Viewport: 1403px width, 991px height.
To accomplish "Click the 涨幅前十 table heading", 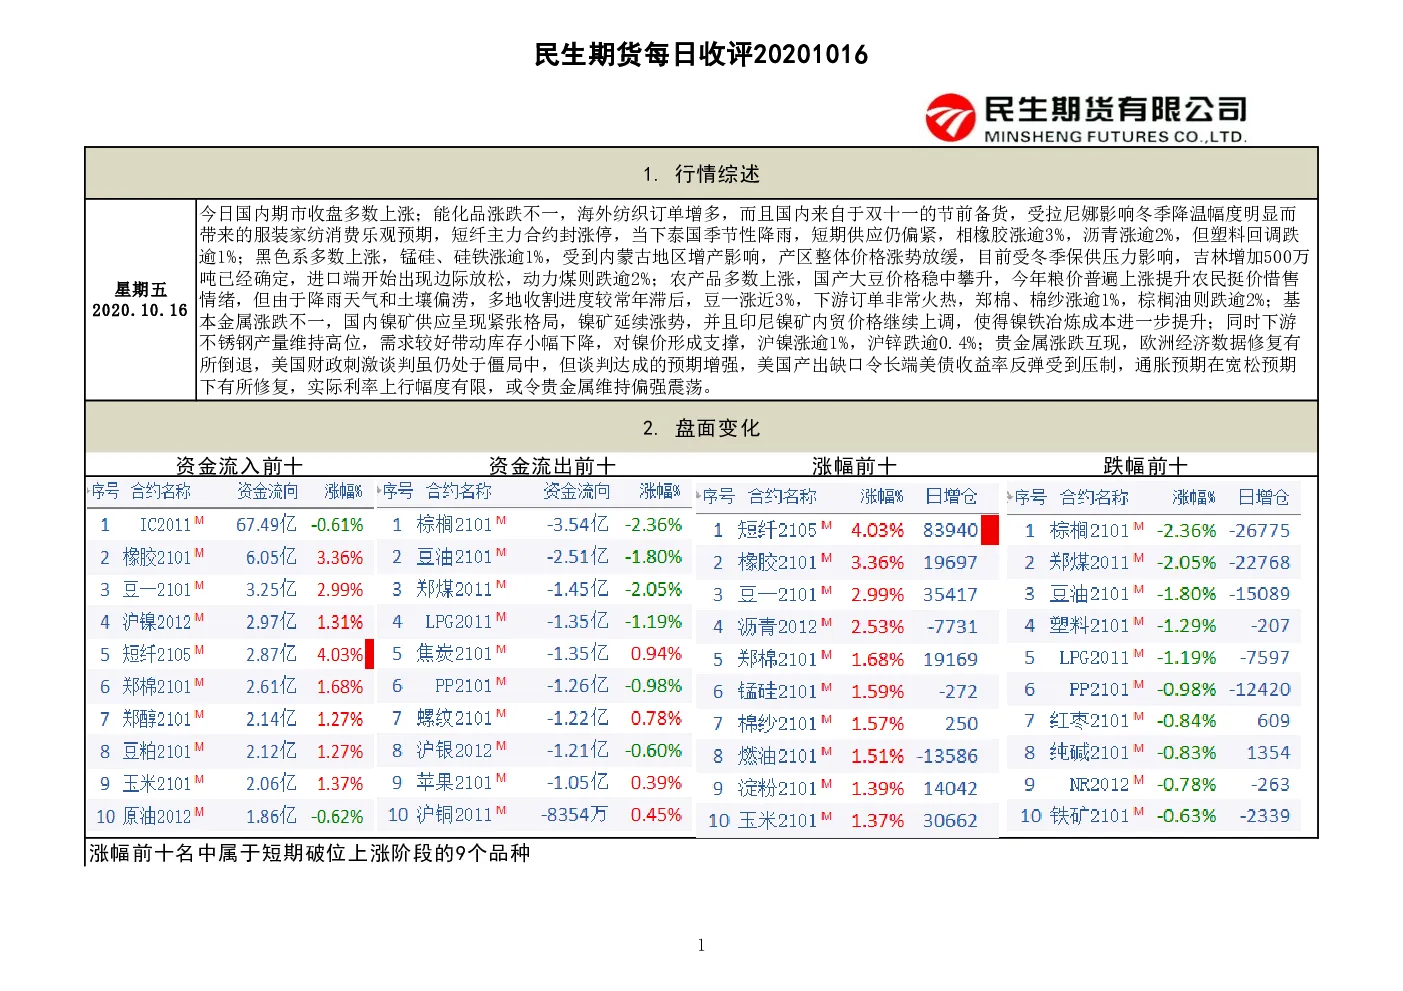I will click(854, 466).
